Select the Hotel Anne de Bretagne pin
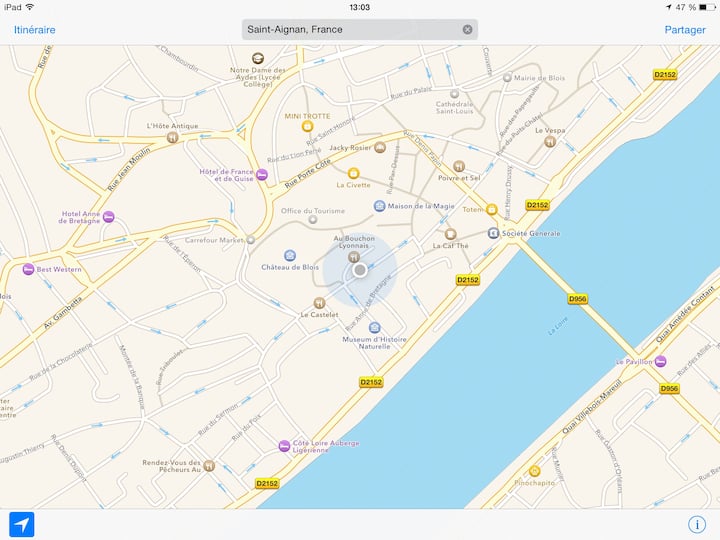This screenshot has height=540, width=720. (109, 216)
